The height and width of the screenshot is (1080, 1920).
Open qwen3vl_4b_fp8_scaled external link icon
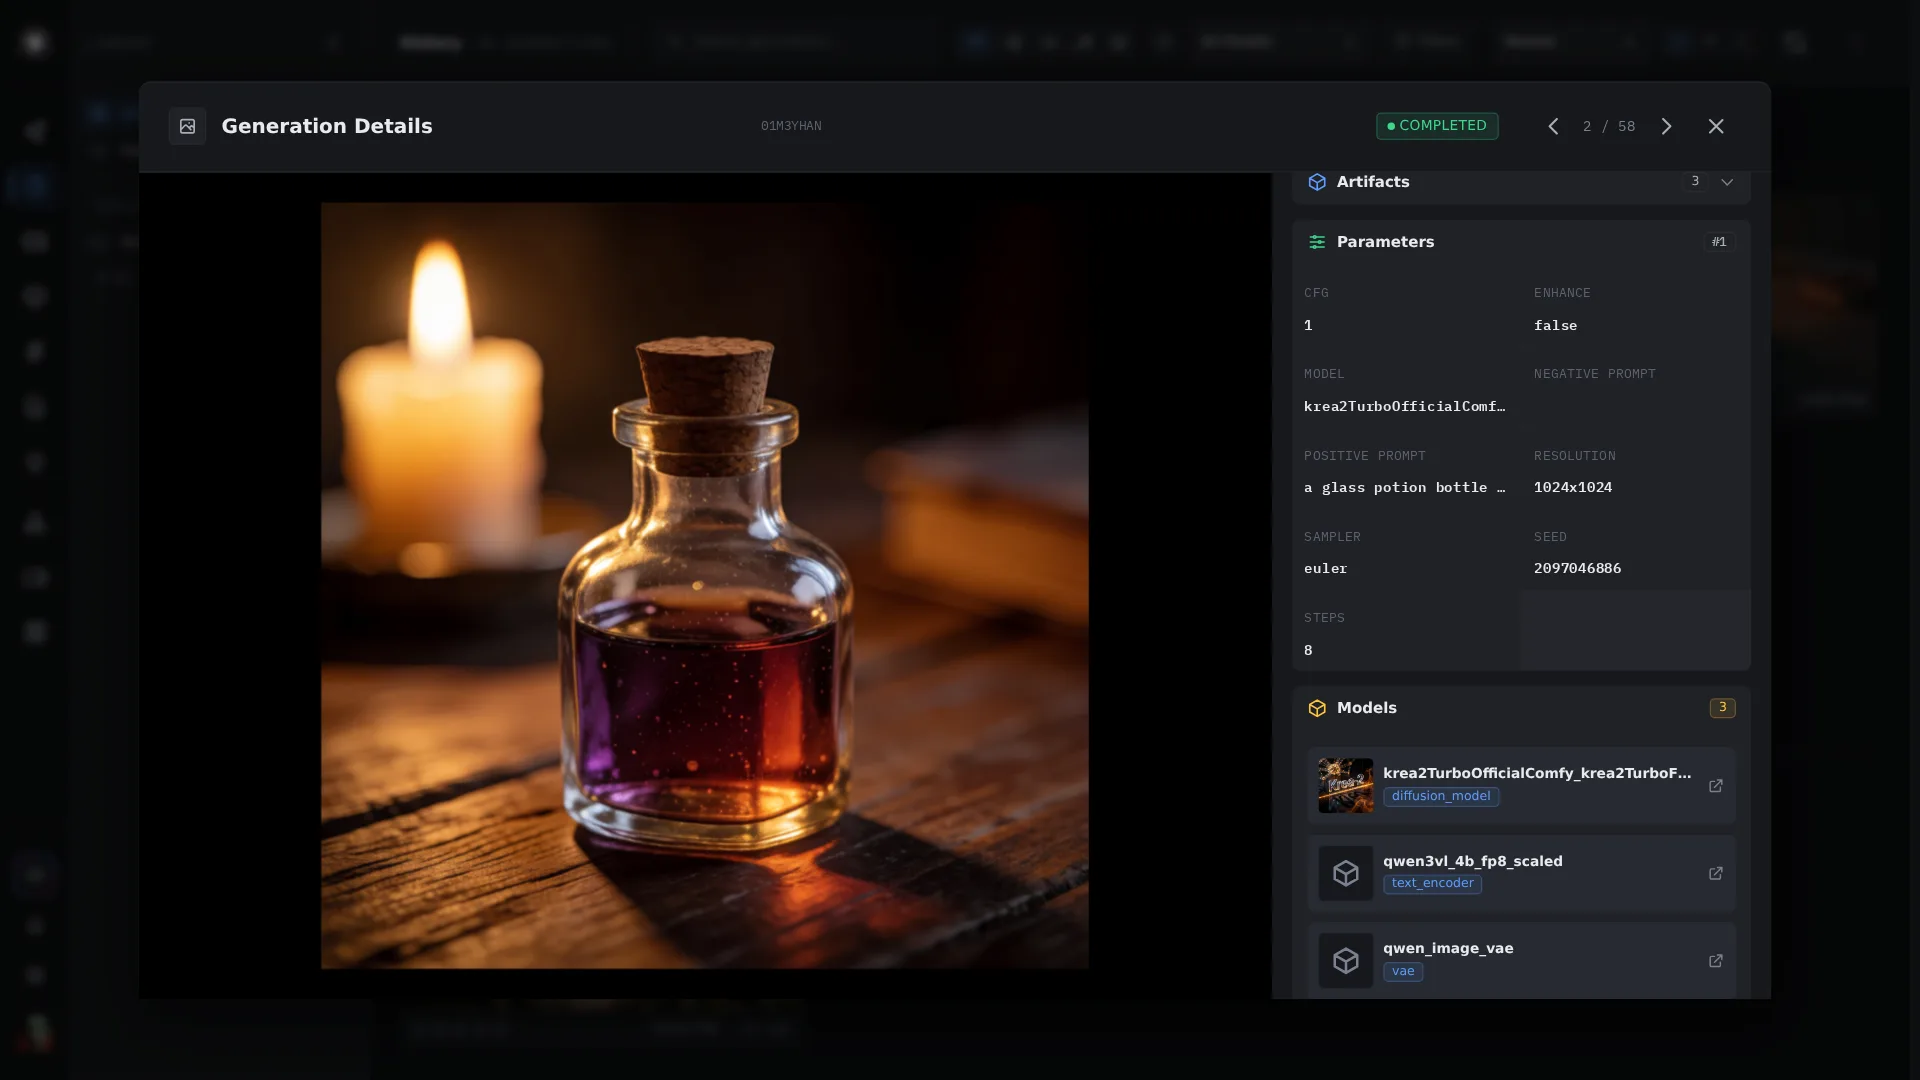coord(1716,874)
